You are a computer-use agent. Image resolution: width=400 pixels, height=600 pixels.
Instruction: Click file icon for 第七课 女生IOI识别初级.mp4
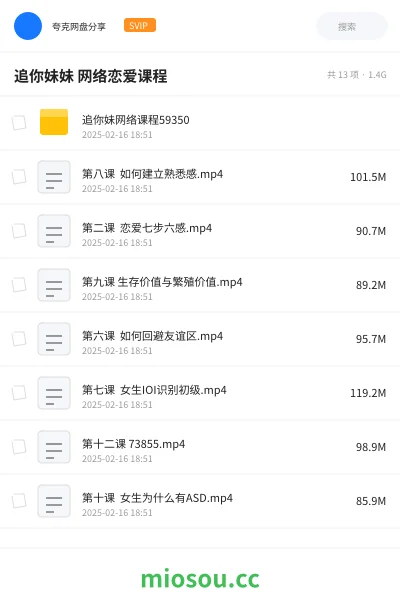(54, 393)
